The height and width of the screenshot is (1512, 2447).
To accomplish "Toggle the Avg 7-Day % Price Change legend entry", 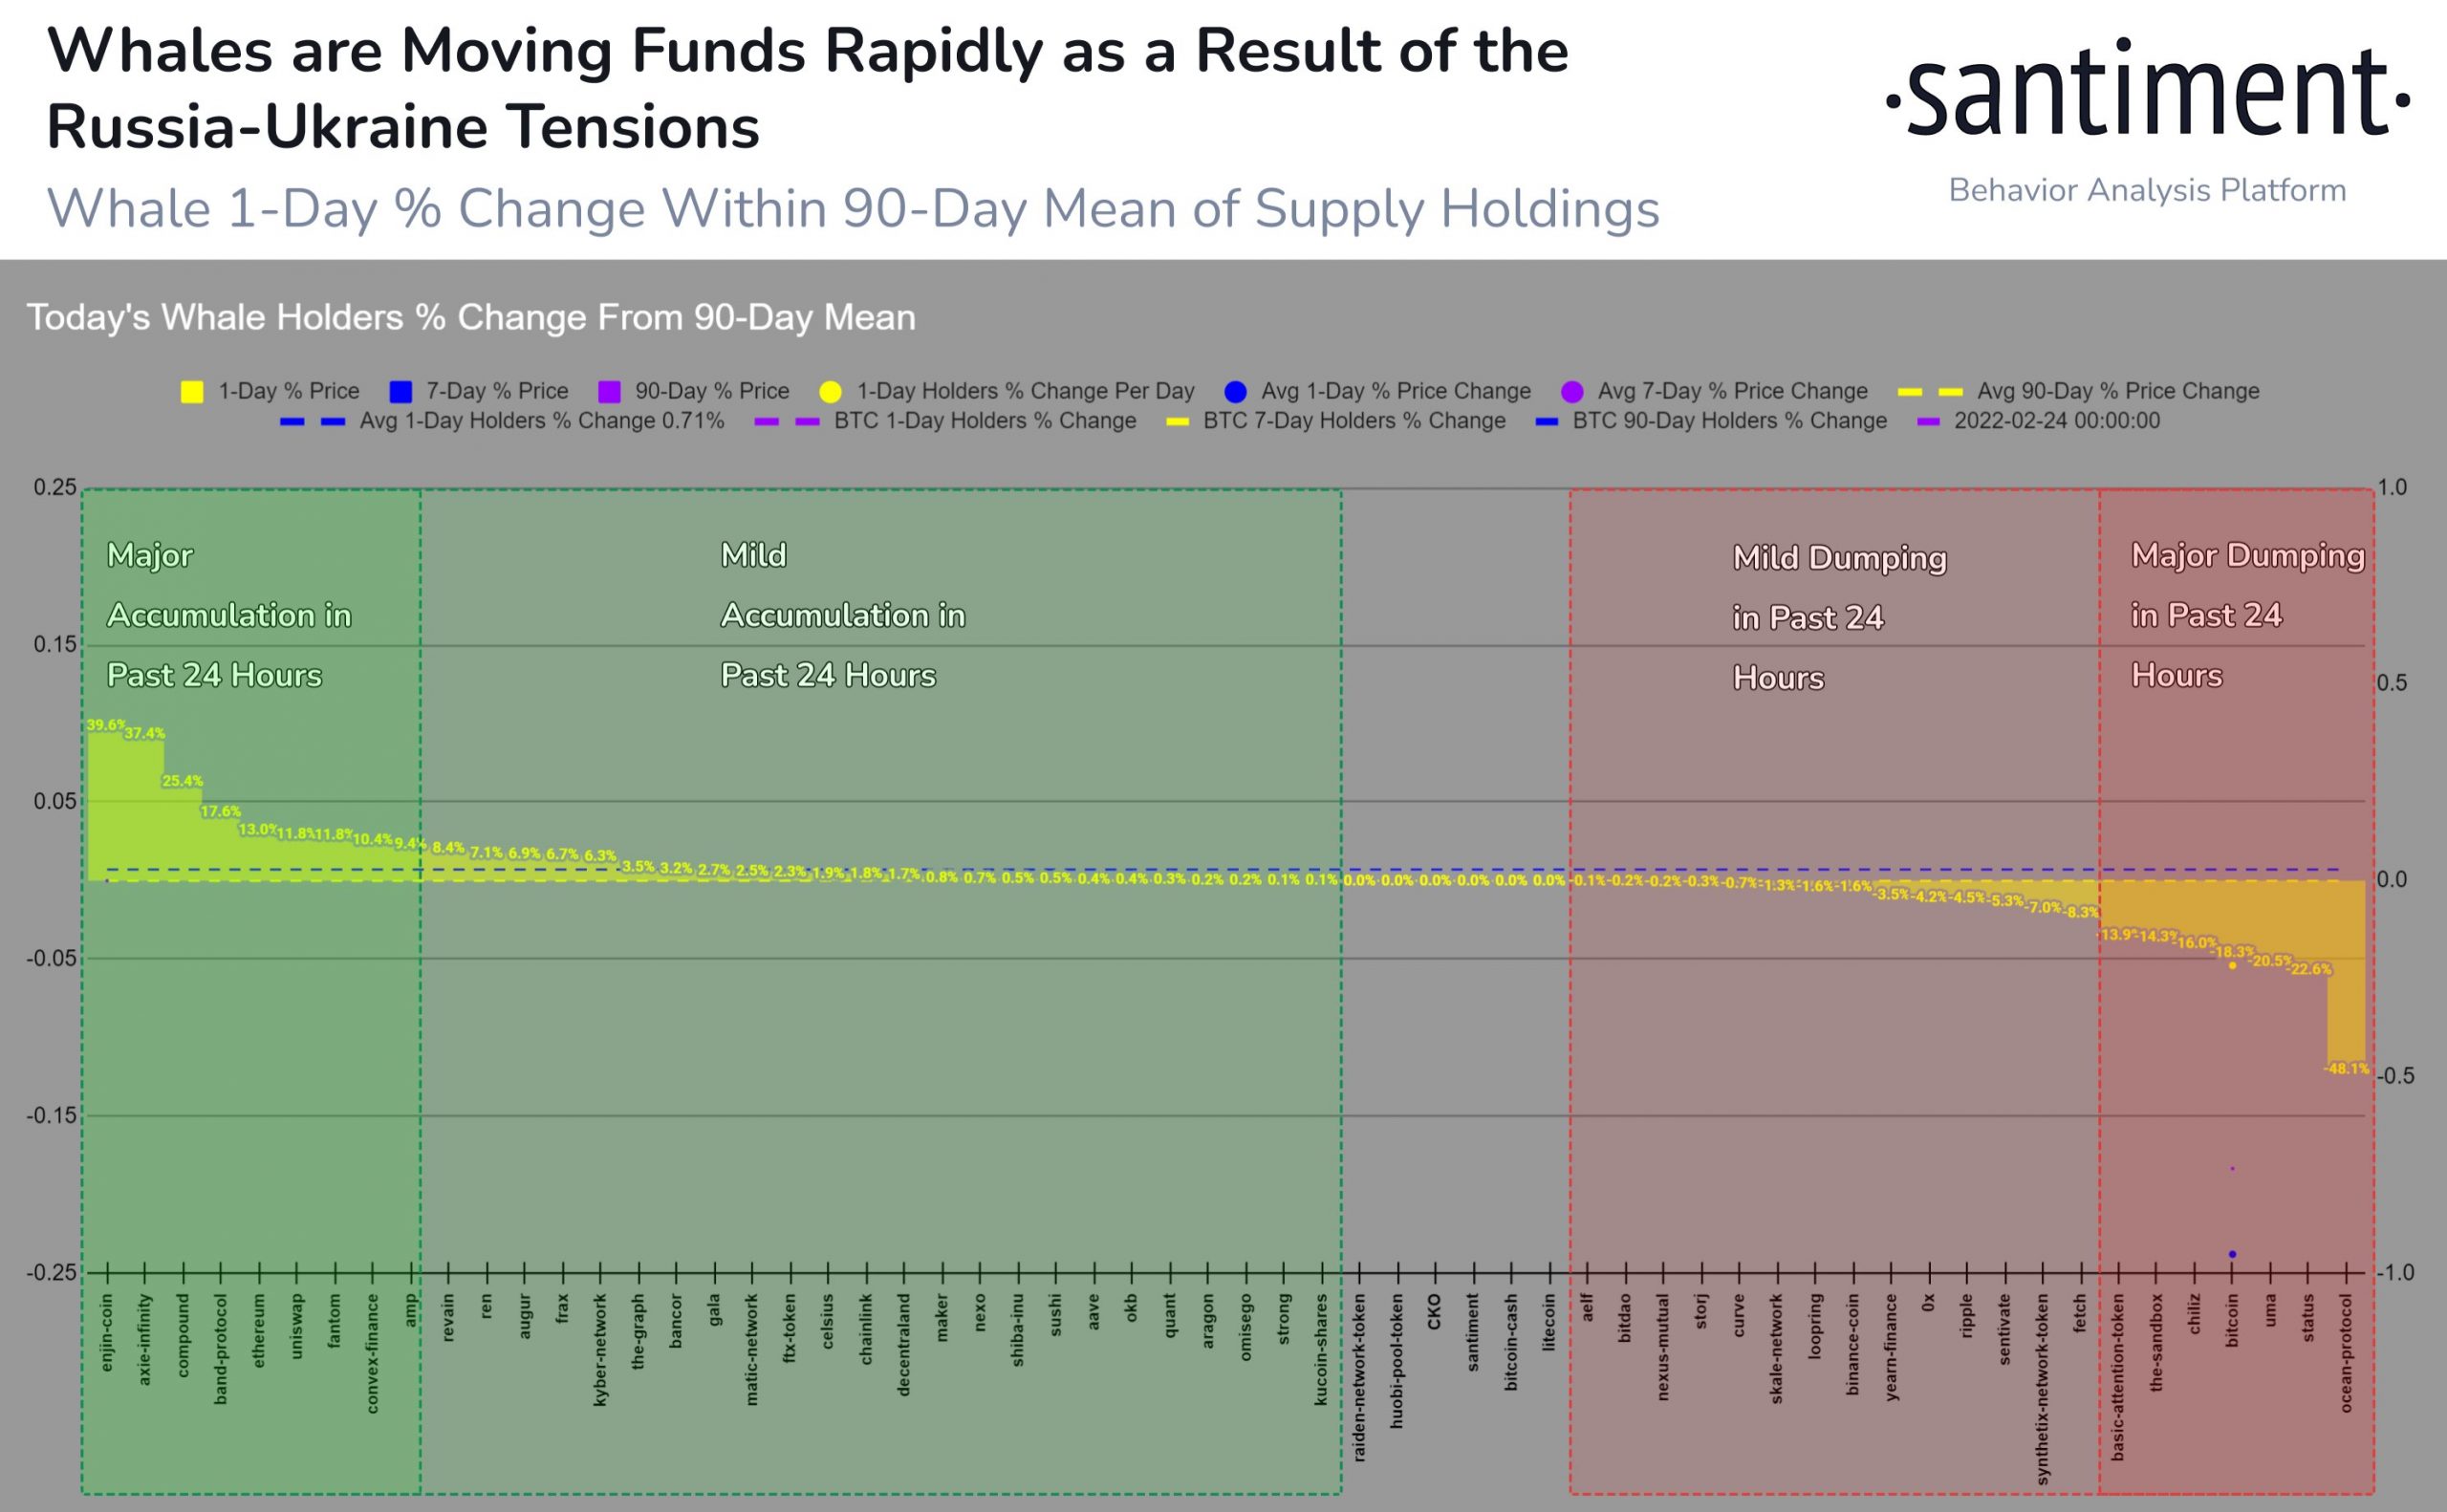I will pyautogui.click(x=1714, y=392).
